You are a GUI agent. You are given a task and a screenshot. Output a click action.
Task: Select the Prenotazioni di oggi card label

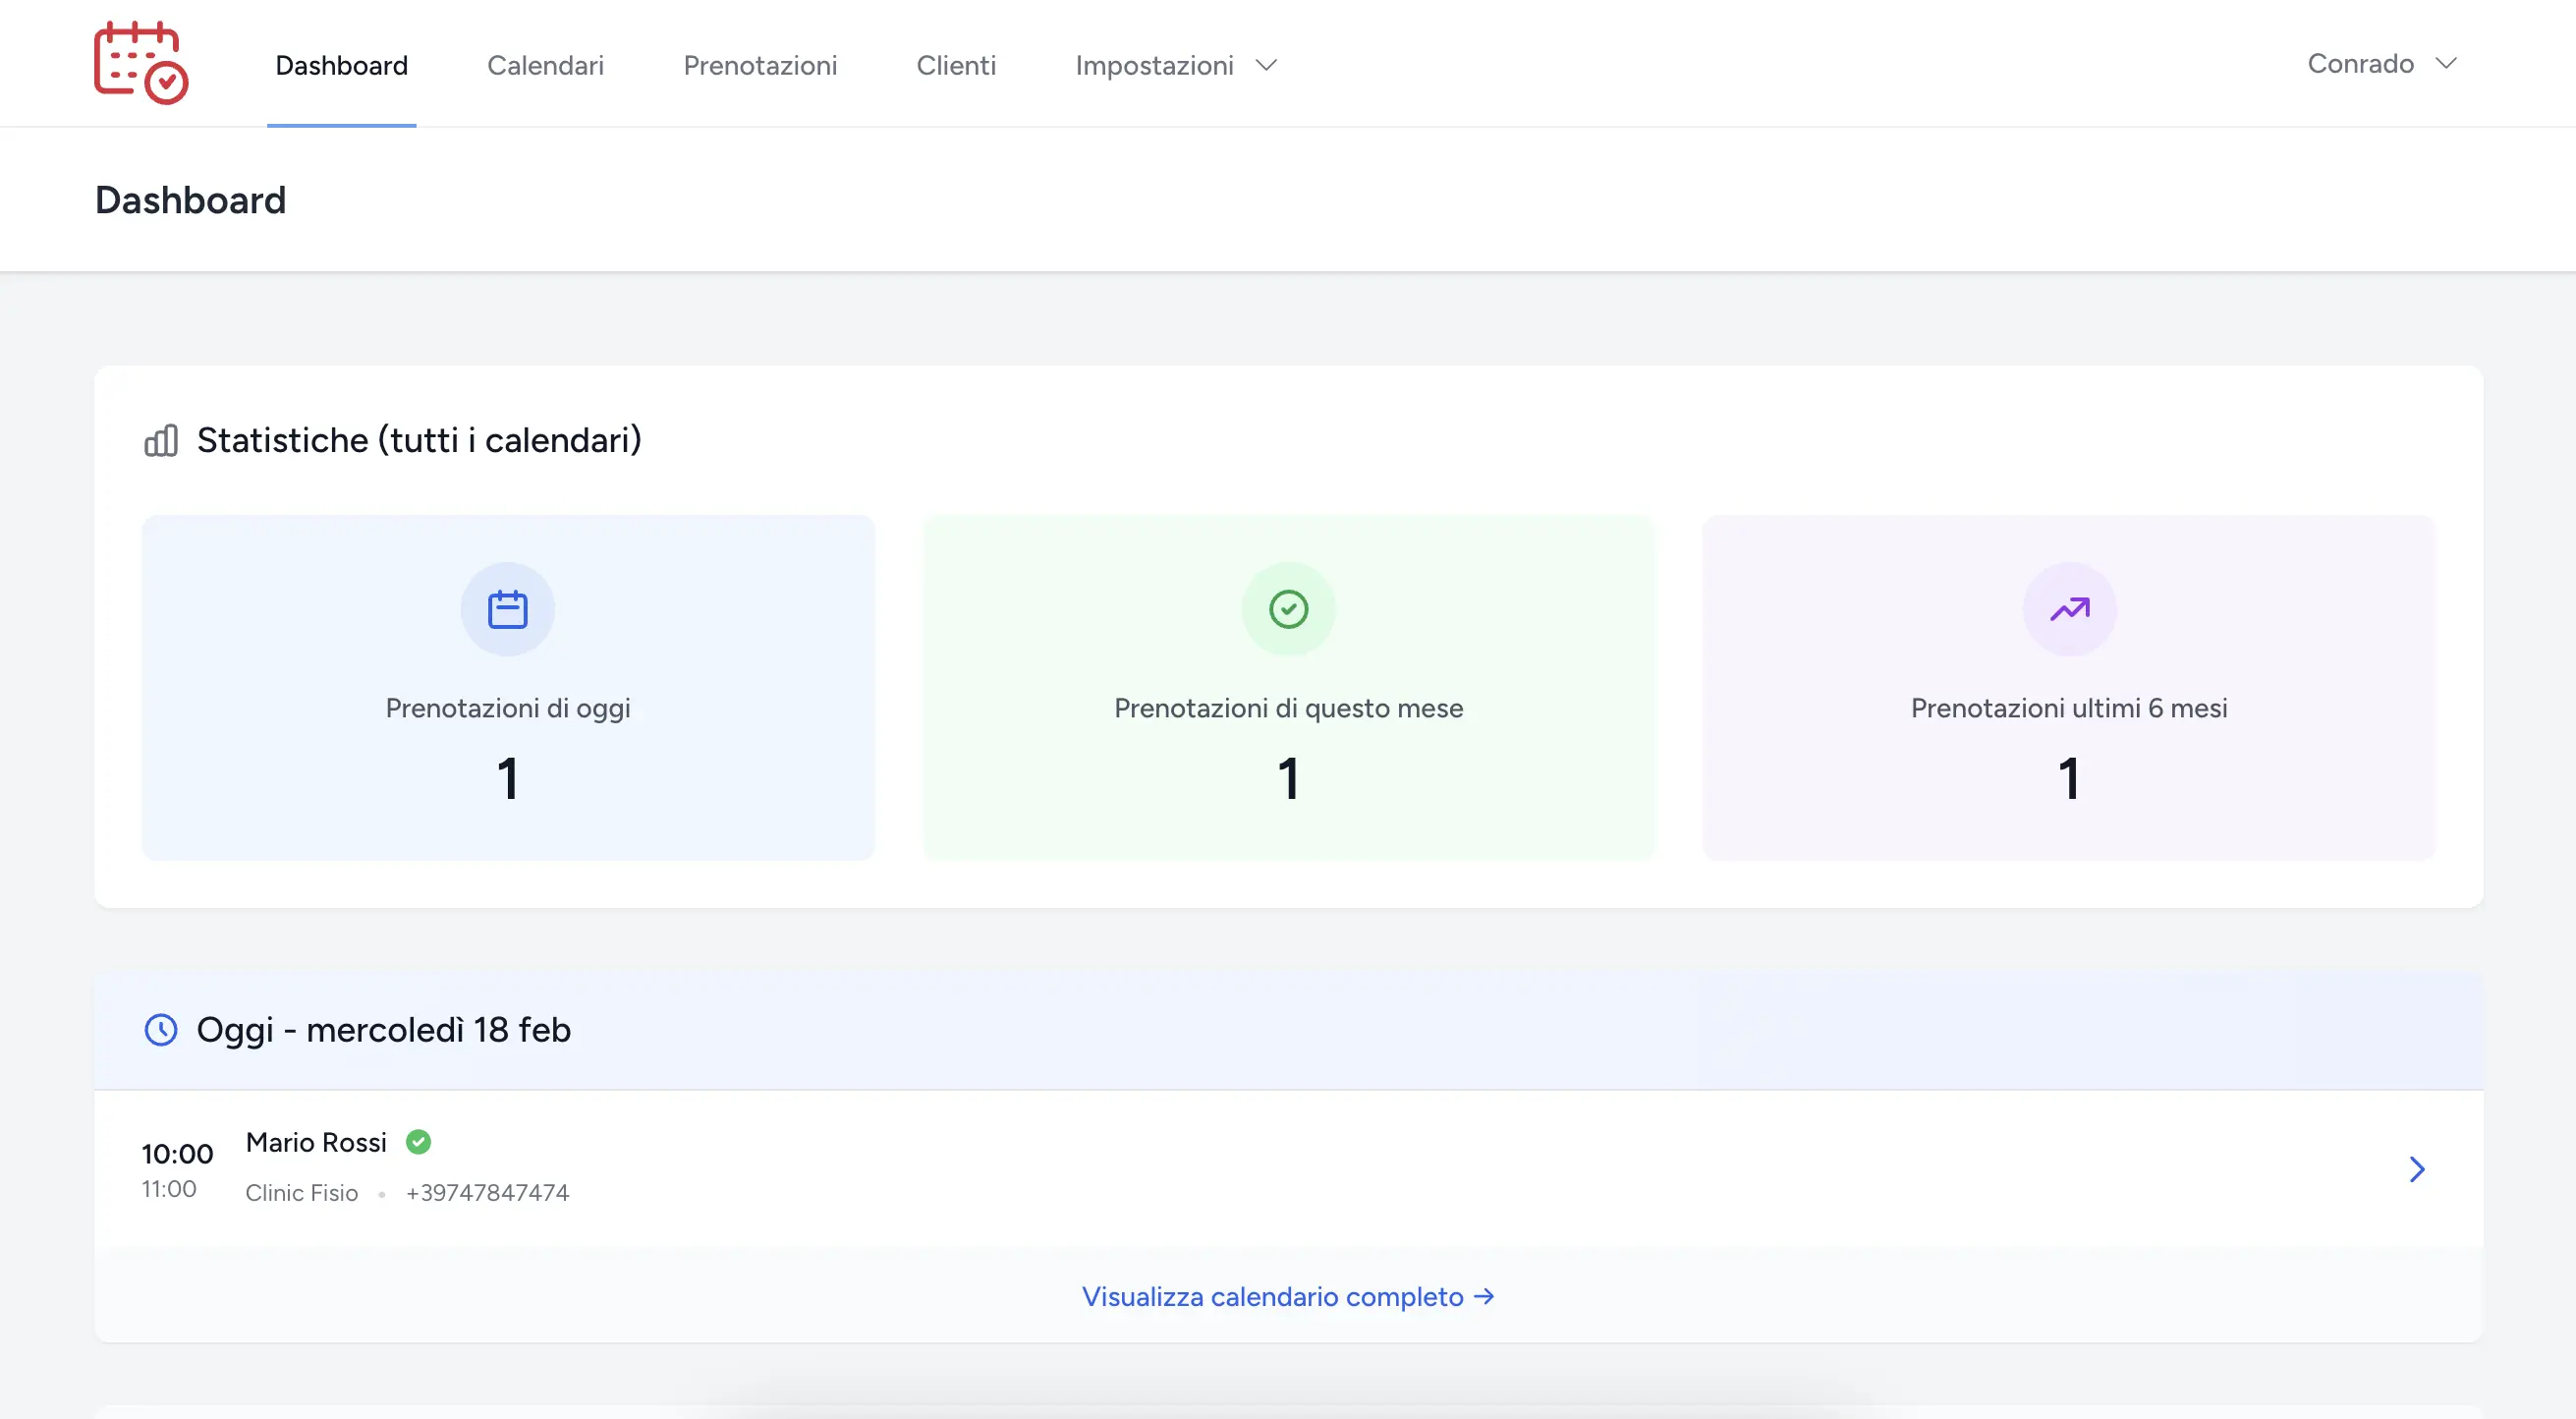pyautogui.click(x=508, y=708)
